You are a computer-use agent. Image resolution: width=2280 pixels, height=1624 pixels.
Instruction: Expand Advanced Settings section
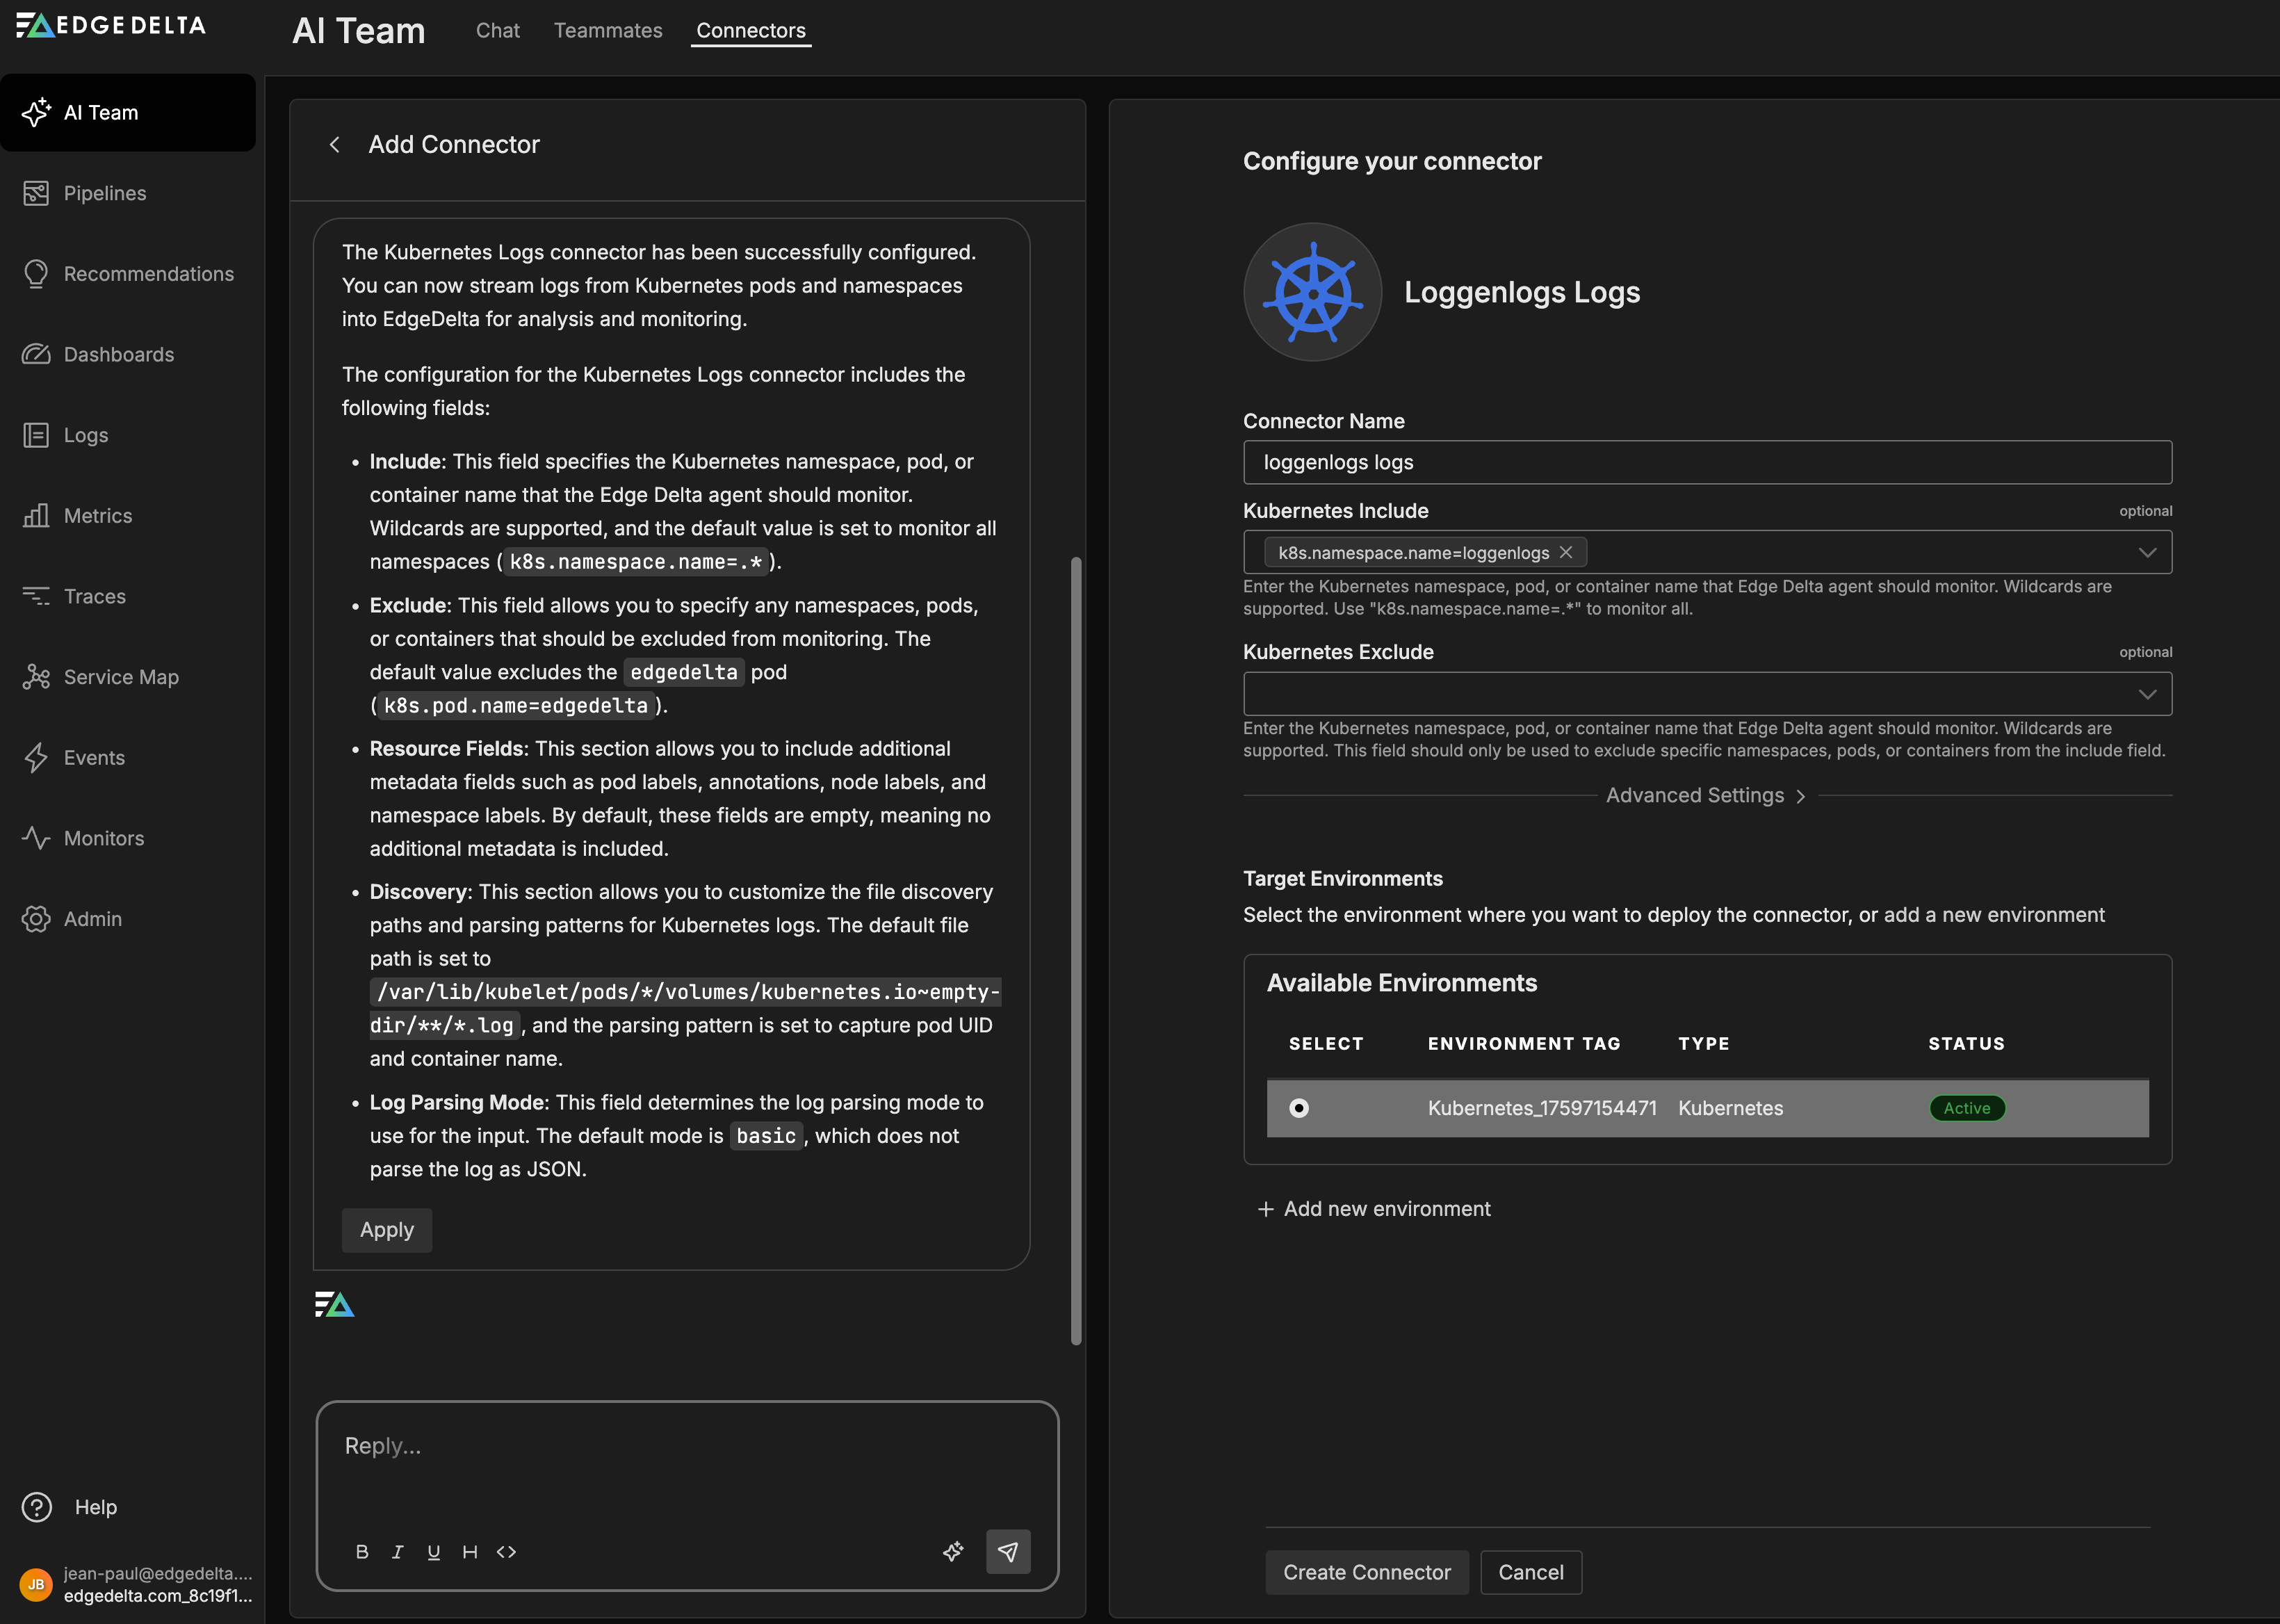click(x=1706, y=795)
